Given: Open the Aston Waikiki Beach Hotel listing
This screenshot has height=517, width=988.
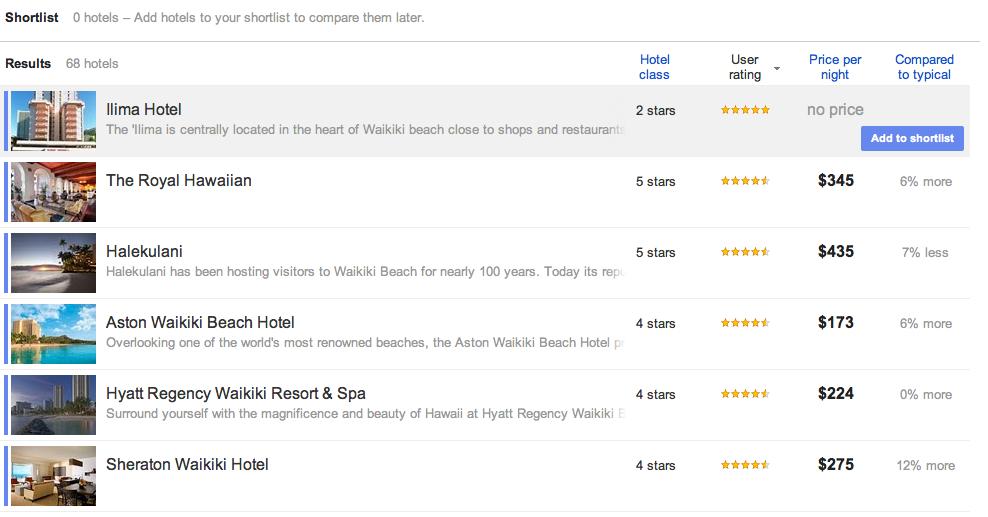Looking at the screenshot, I should click(x=200, y=322).
